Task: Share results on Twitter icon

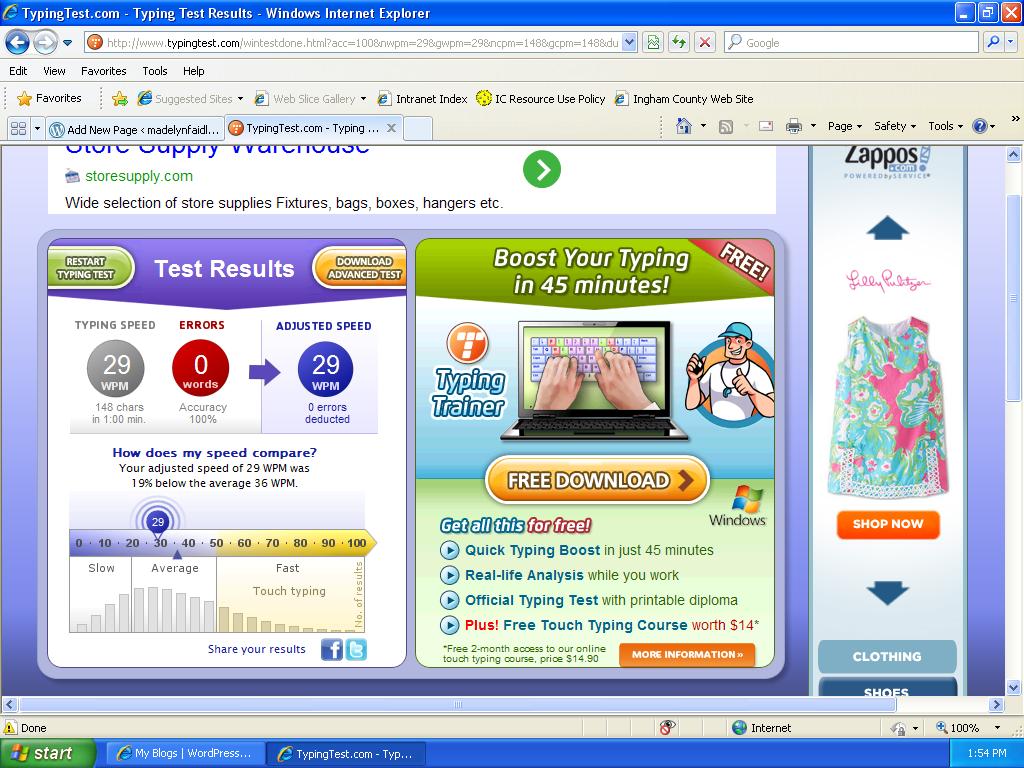Action: 356,650
